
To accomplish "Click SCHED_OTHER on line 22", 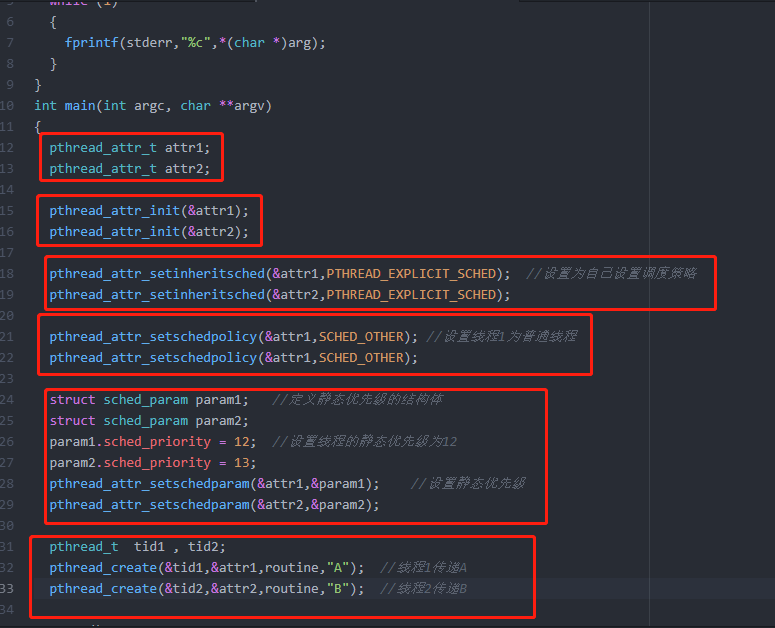I will click(x=361, y=358).
